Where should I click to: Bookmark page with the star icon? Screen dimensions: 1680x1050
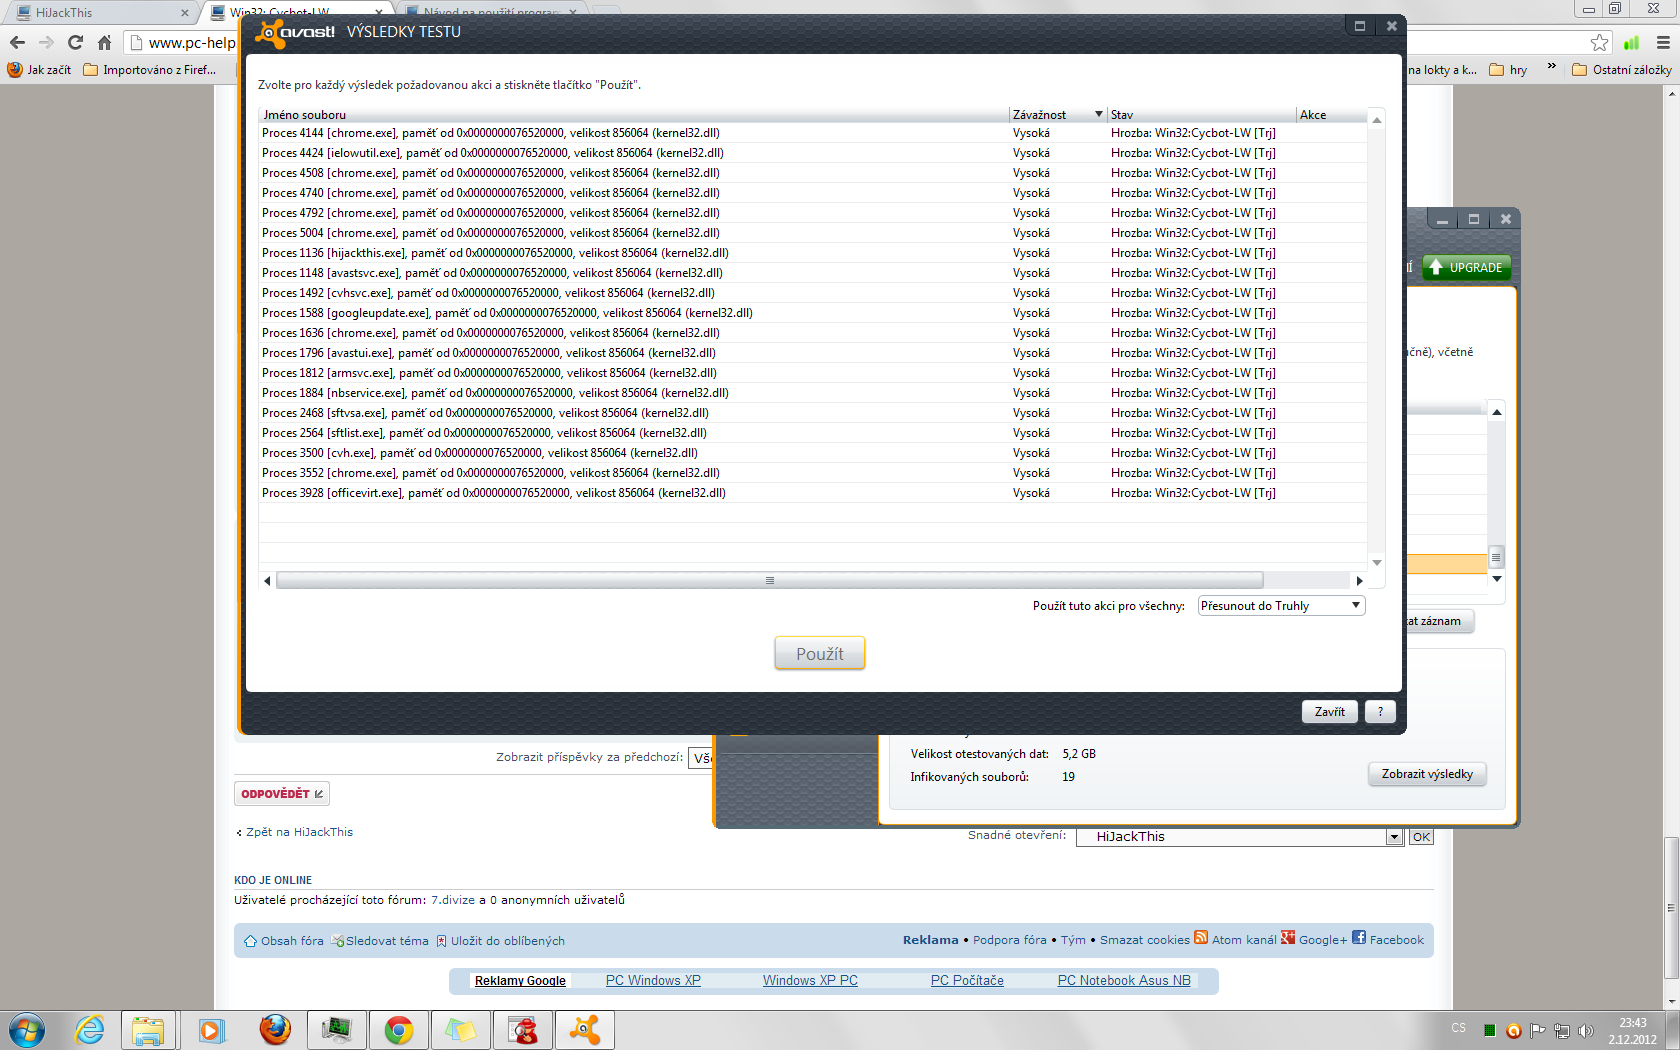click(x=1600, y=42)
